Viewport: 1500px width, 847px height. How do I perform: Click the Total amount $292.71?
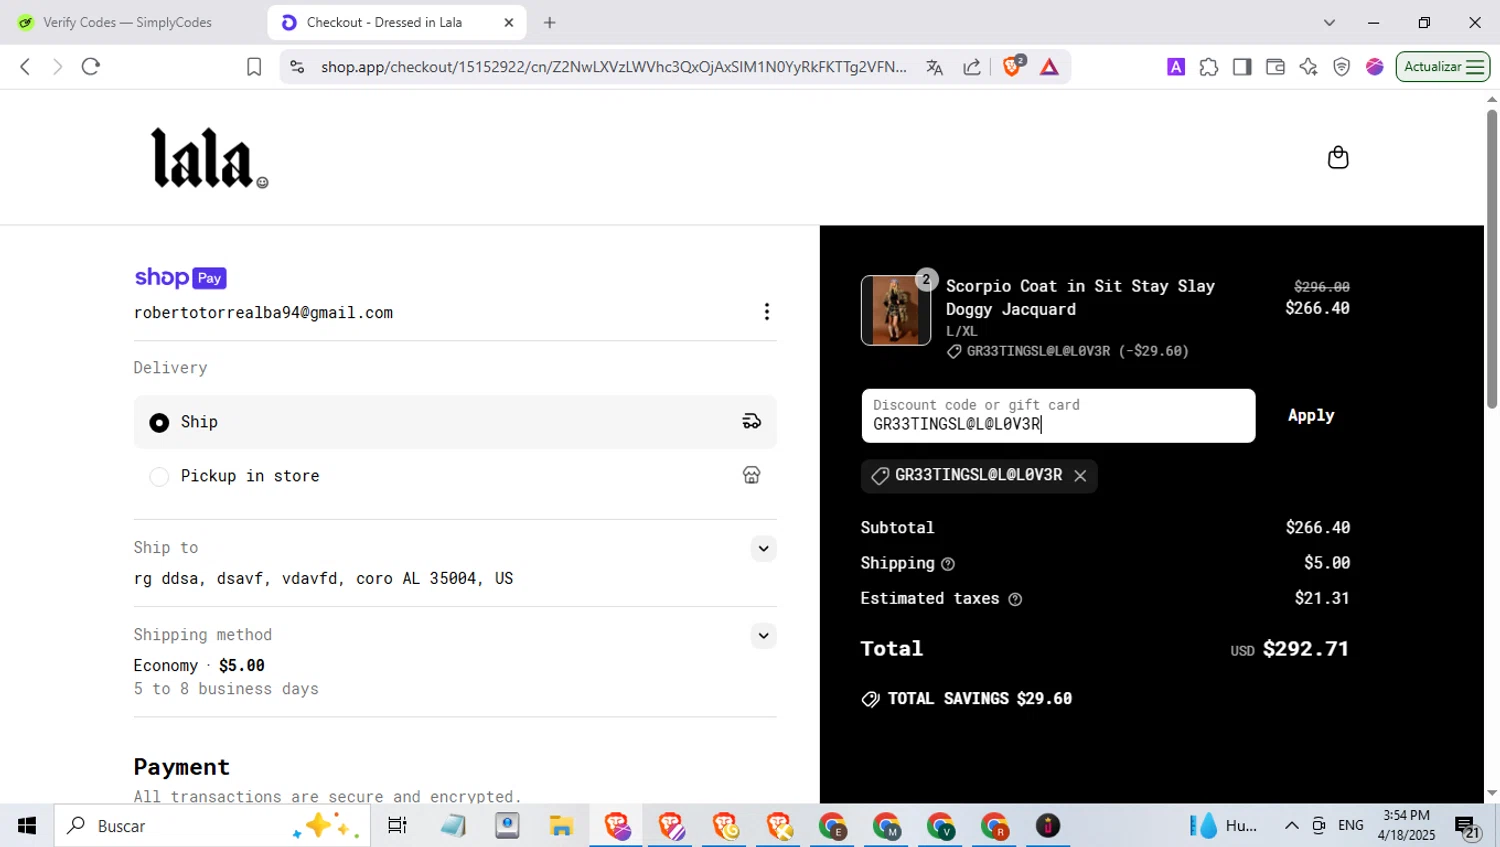(x=1306, y=649)
